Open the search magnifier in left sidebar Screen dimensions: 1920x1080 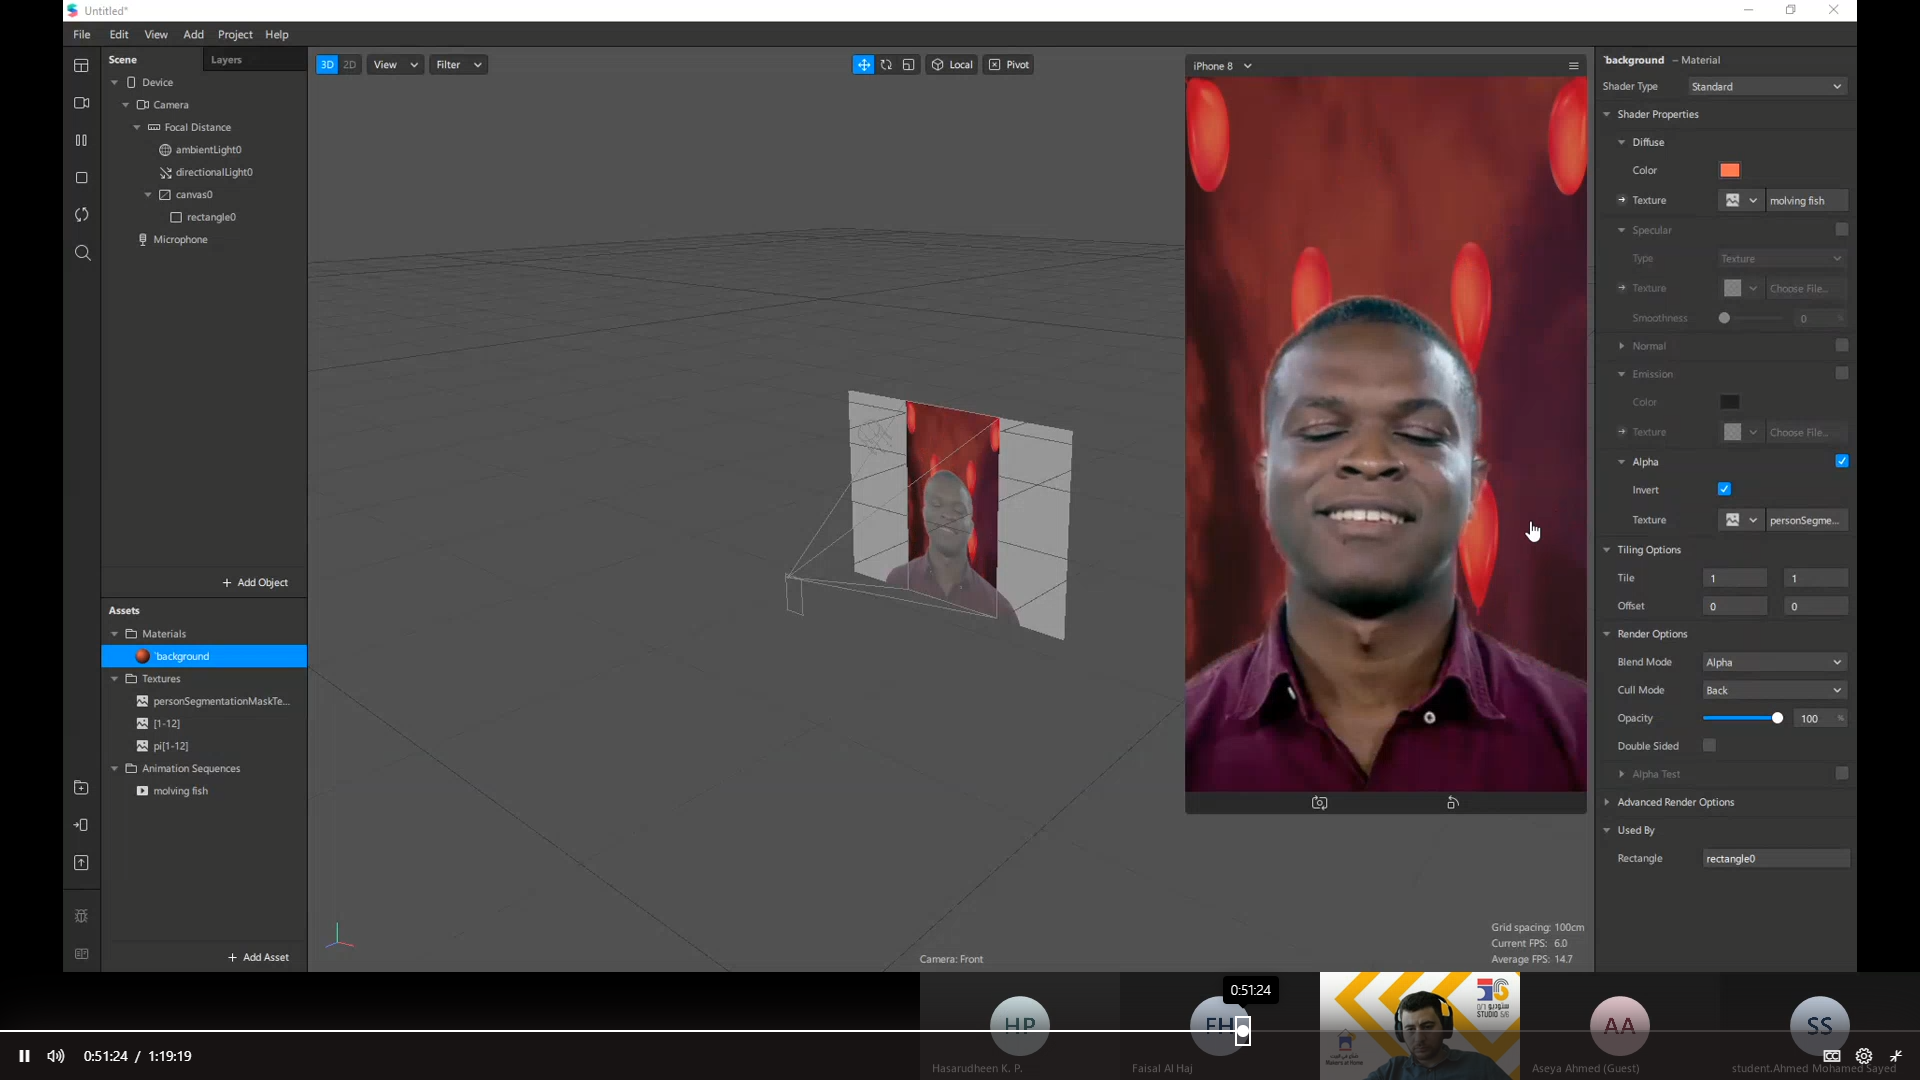(x=82, y=253)
